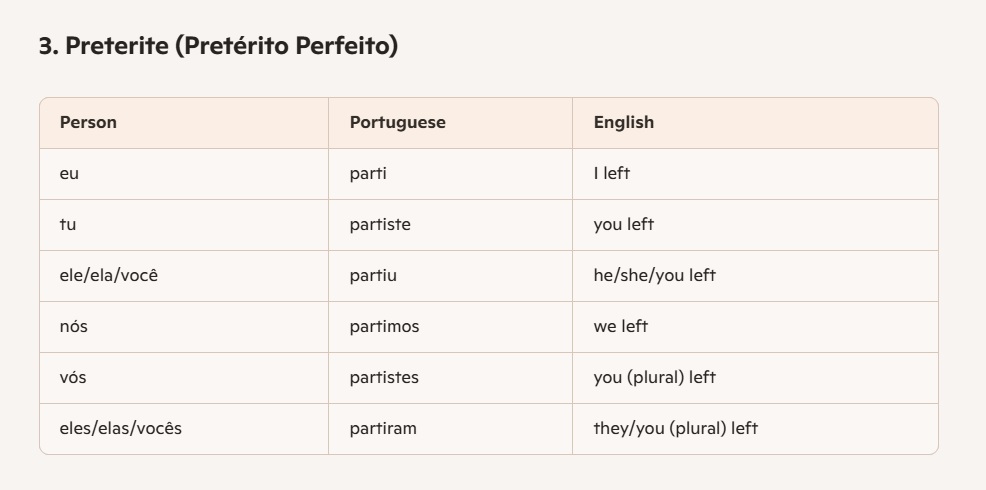Viewport: 986px width, 490px height.
Task: Click the 'vós' person cell
Action: click(73, 377)
